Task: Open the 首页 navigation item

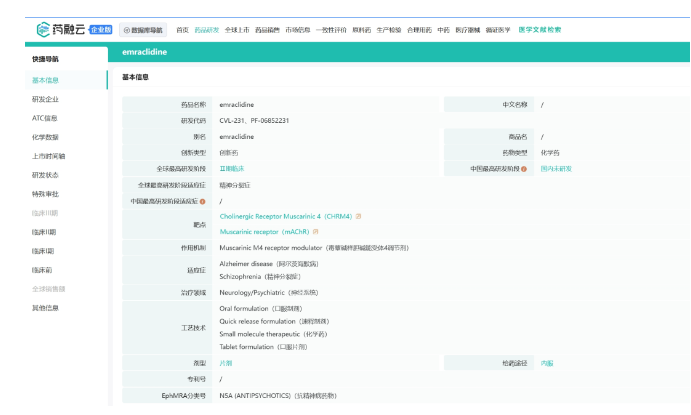Action: [182, 30]
